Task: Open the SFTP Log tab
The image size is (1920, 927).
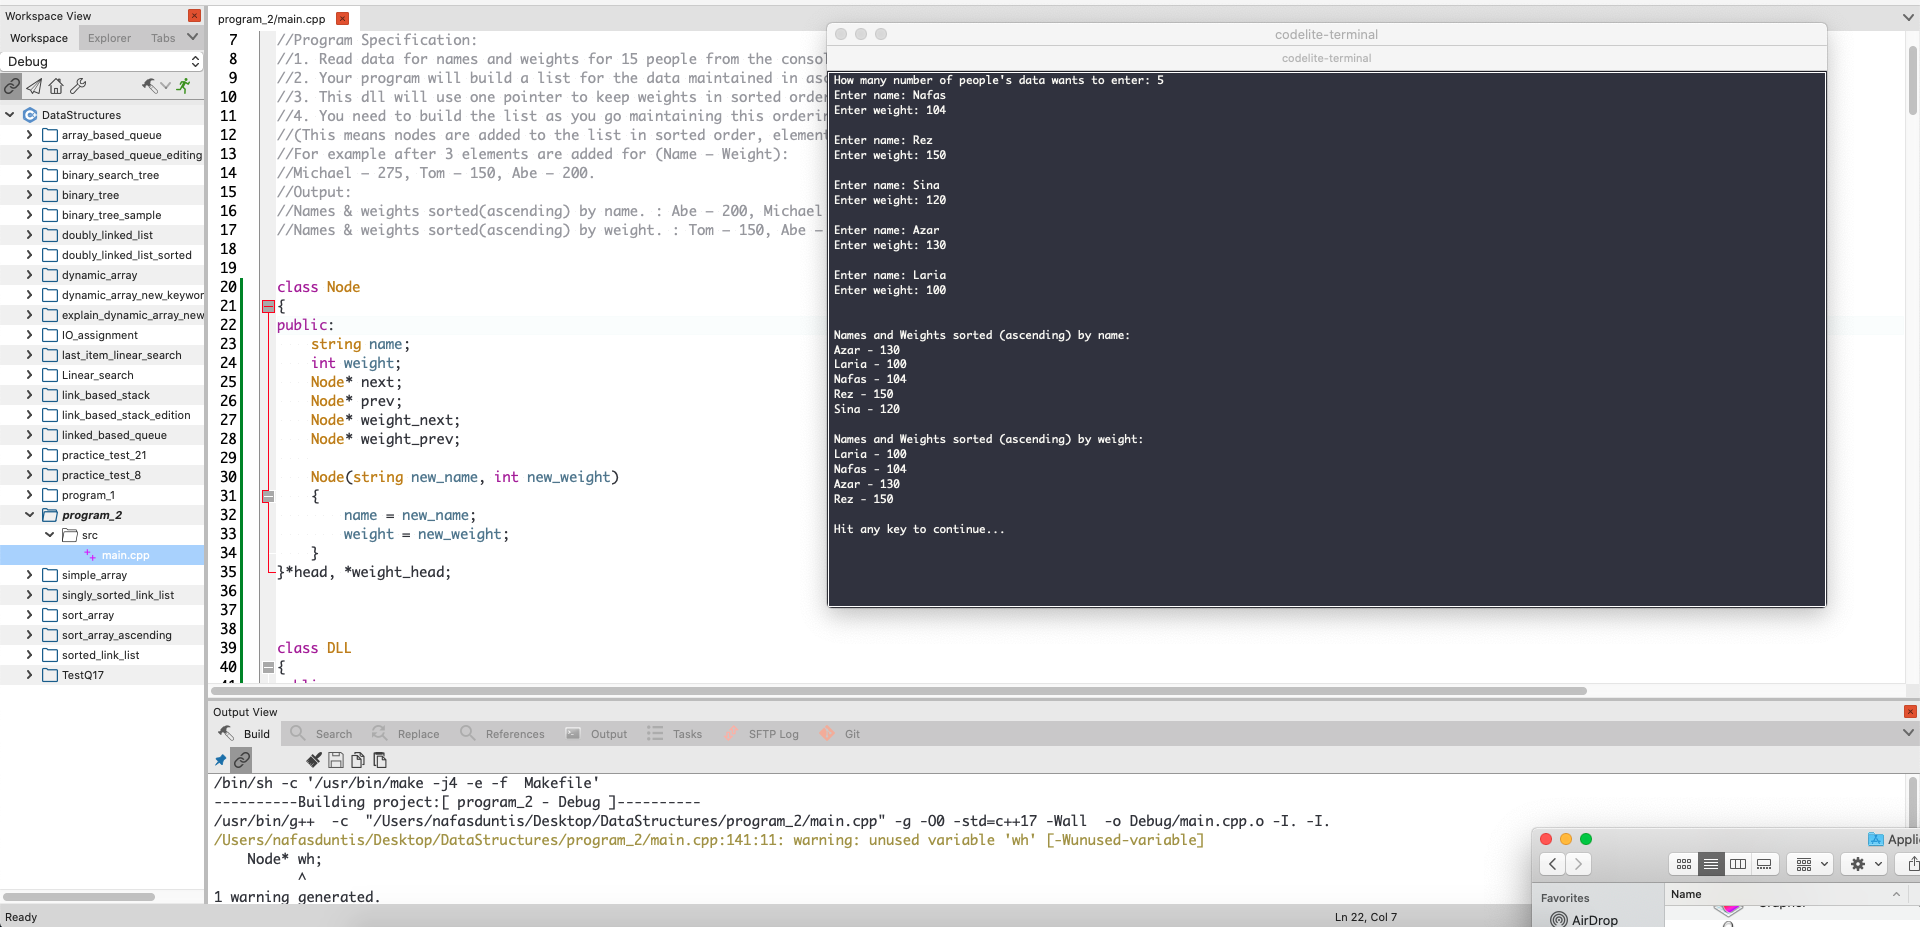Action: pos(761,733)
